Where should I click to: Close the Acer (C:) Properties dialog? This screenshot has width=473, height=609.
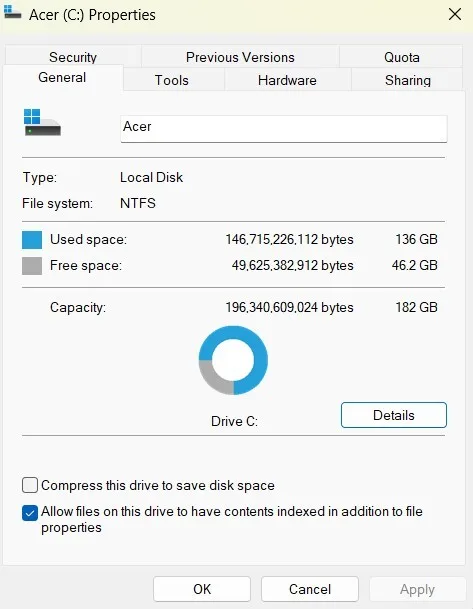pos(455,14)
